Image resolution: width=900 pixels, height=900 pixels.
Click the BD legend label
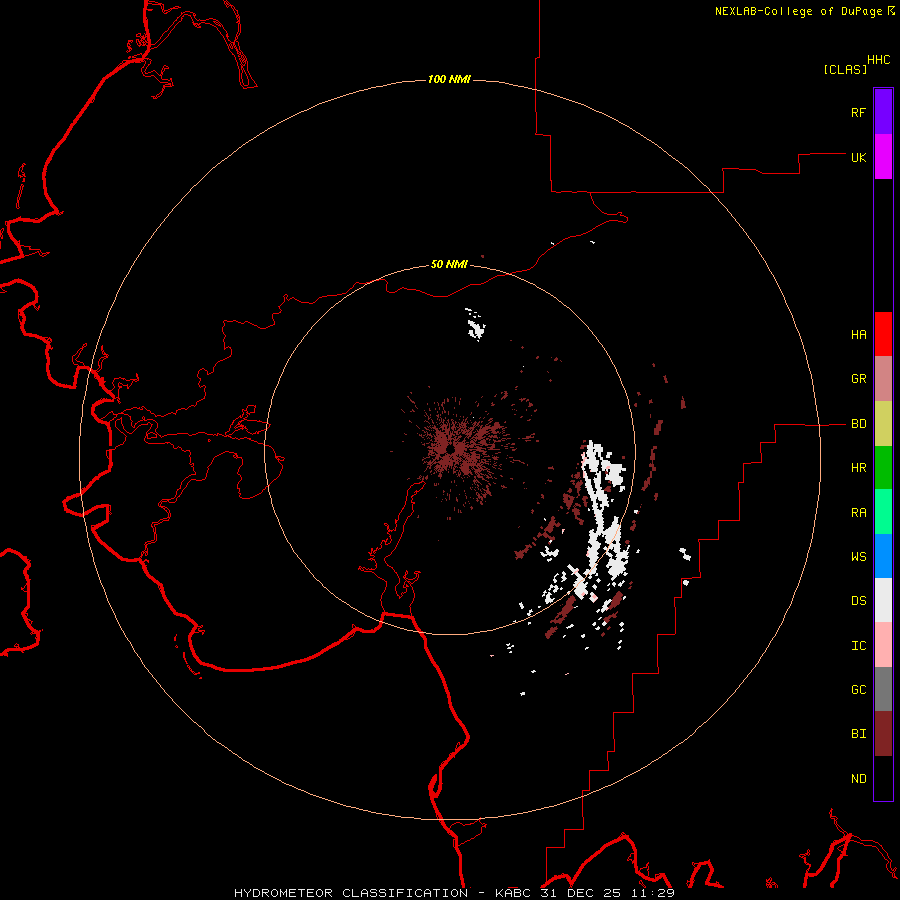pyautogui.click(x=858, y=424)
